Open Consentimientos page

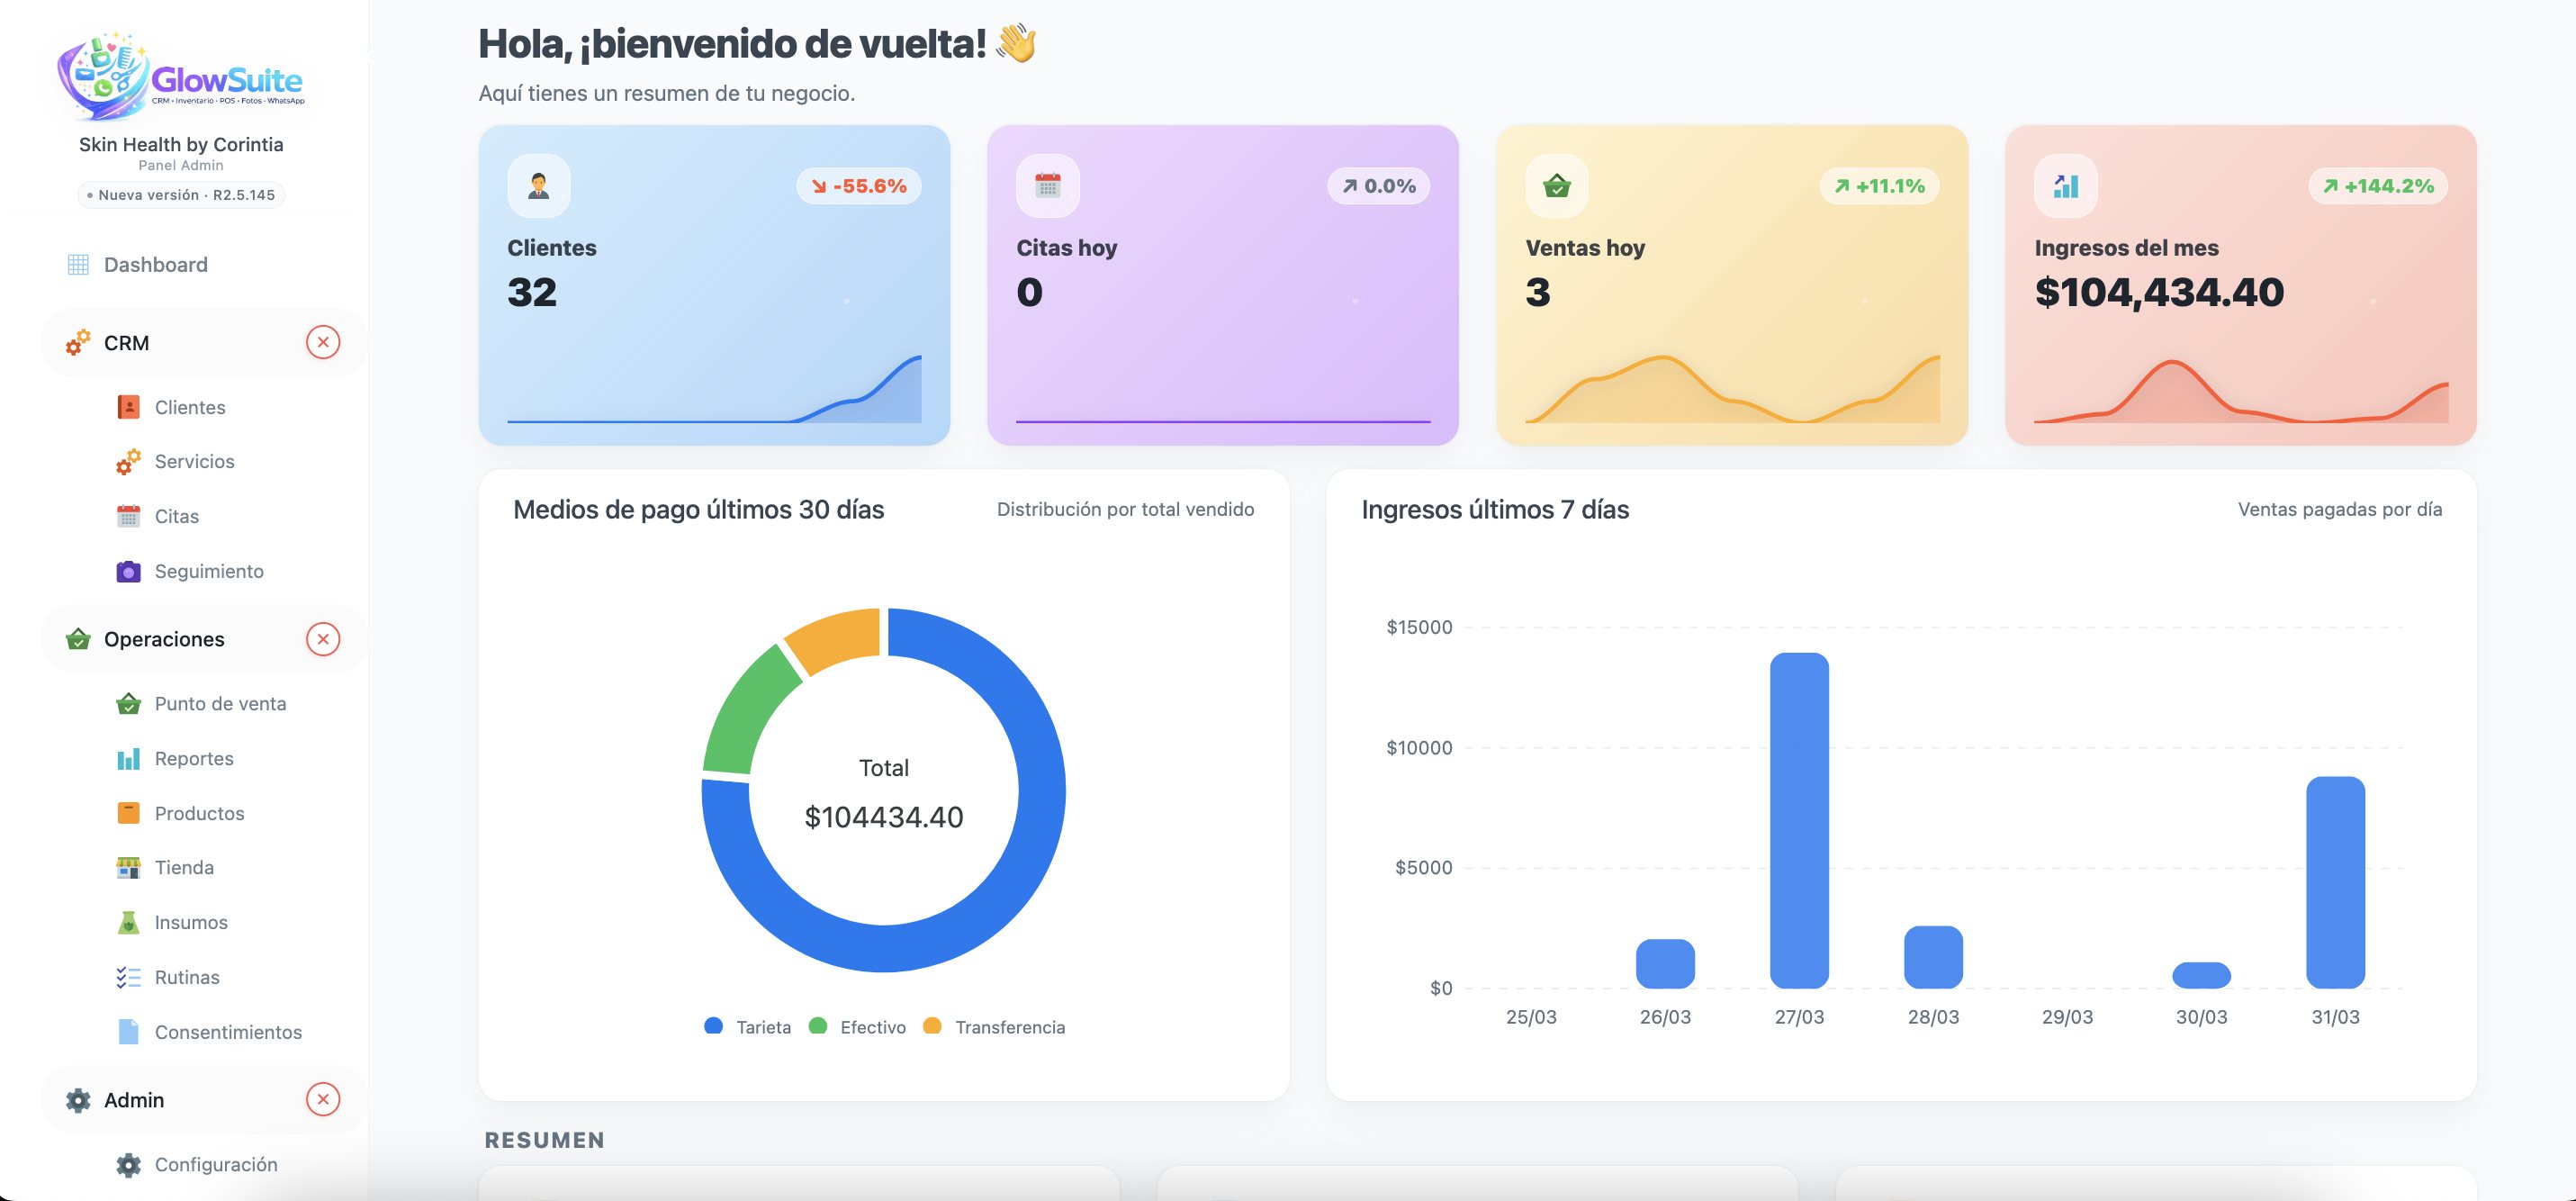[x=228, y=1032]
